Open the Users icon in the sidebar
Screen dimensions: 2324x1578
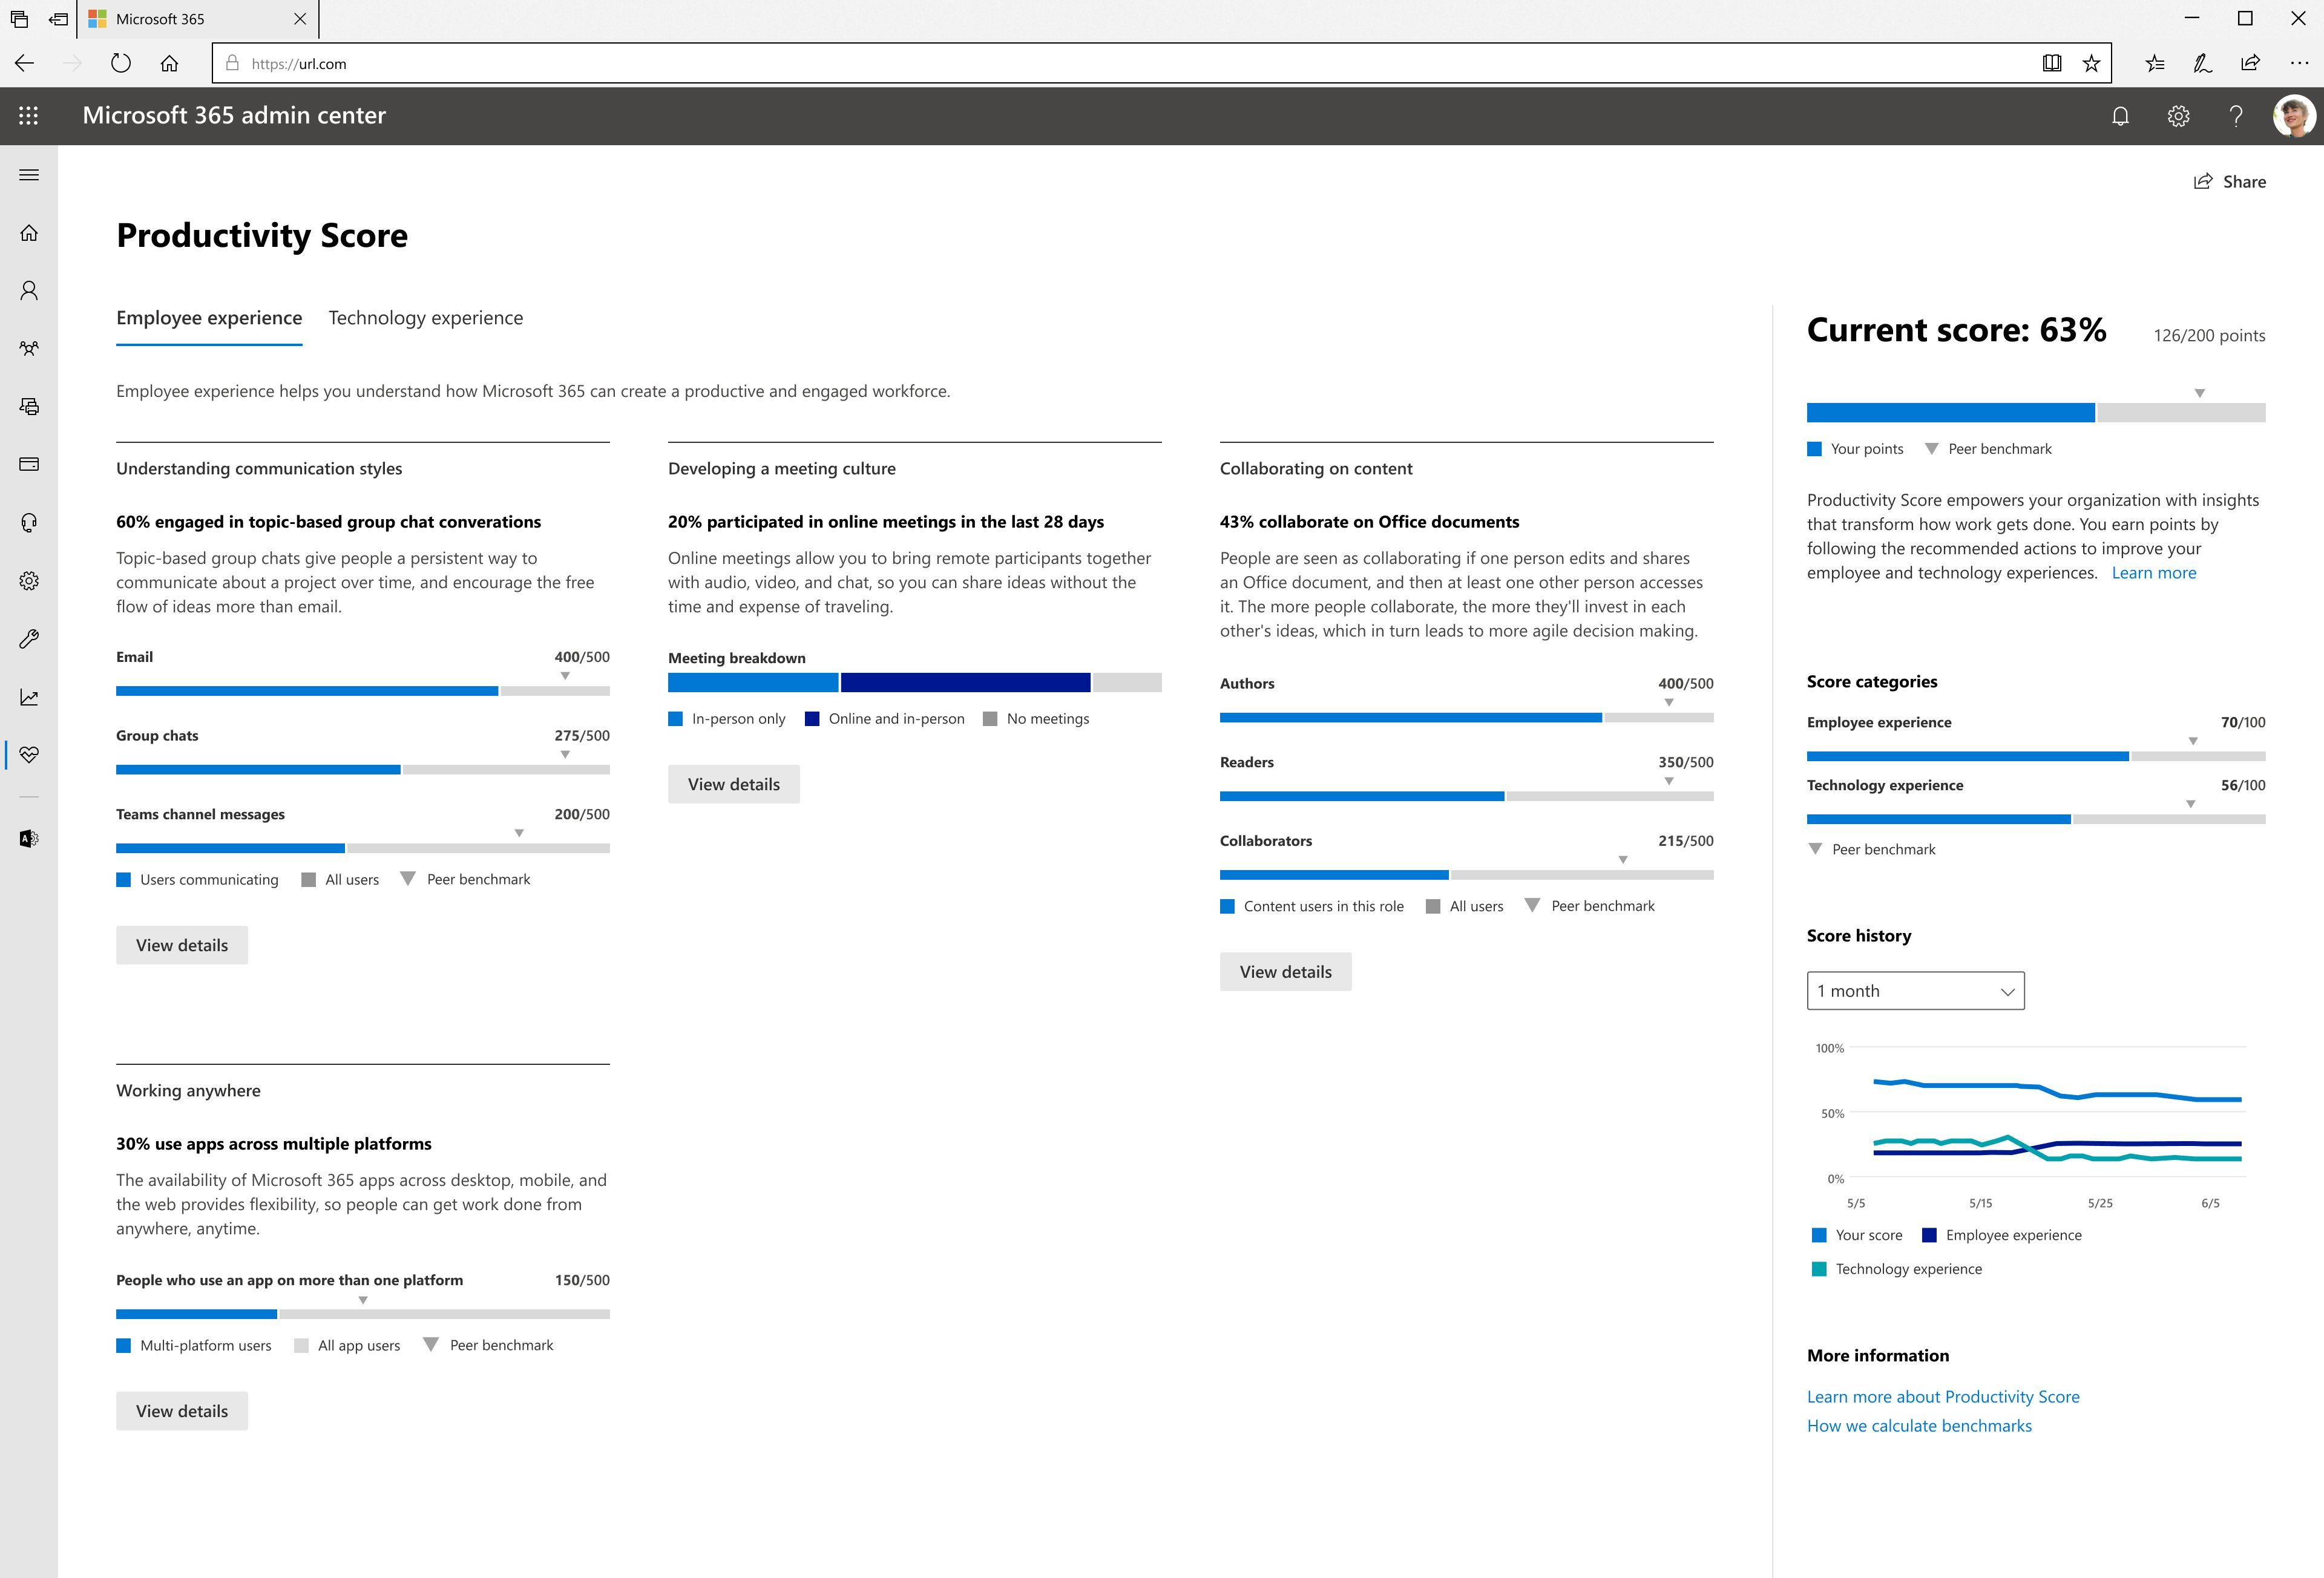click(29, 289)
